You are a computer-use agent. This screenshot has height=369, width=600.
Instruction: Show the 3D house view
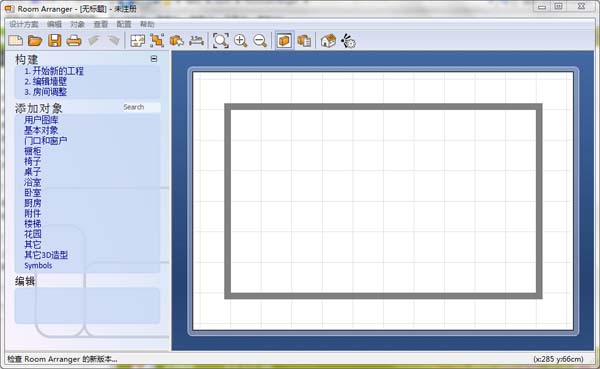tap(328, 41)
